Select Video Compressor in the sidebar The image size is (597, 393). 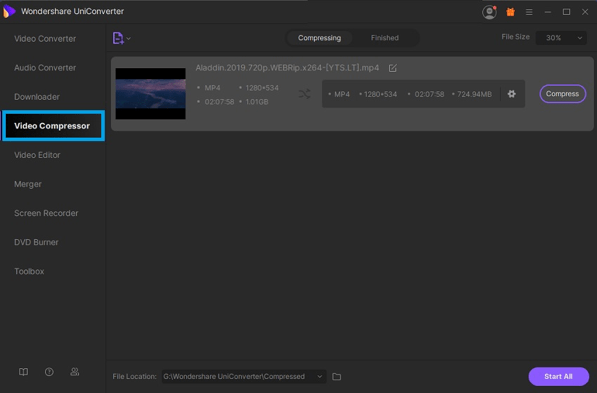tap(53, 126)
